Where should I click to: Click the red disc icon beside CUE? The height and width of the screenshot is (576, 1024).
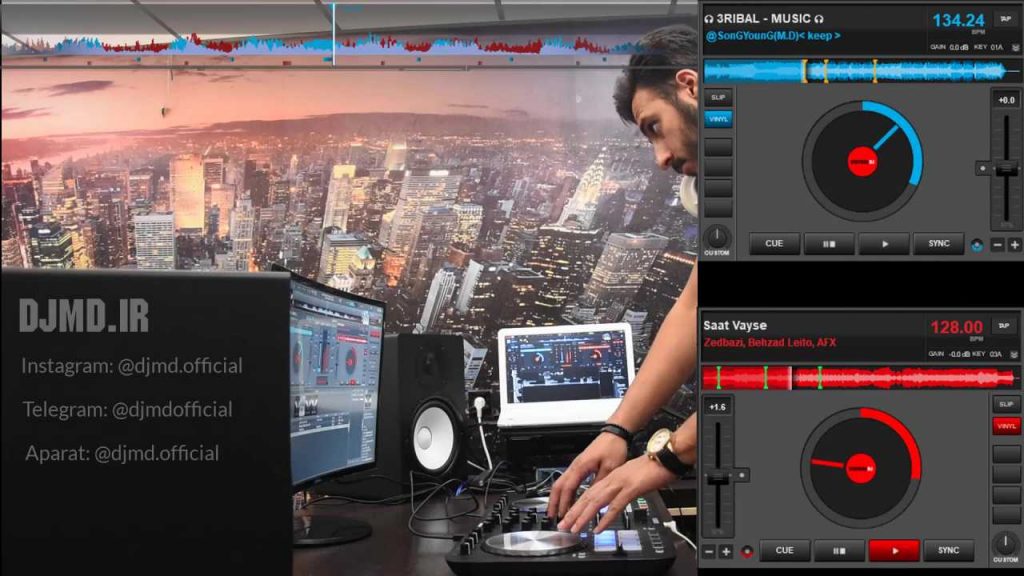746,552
